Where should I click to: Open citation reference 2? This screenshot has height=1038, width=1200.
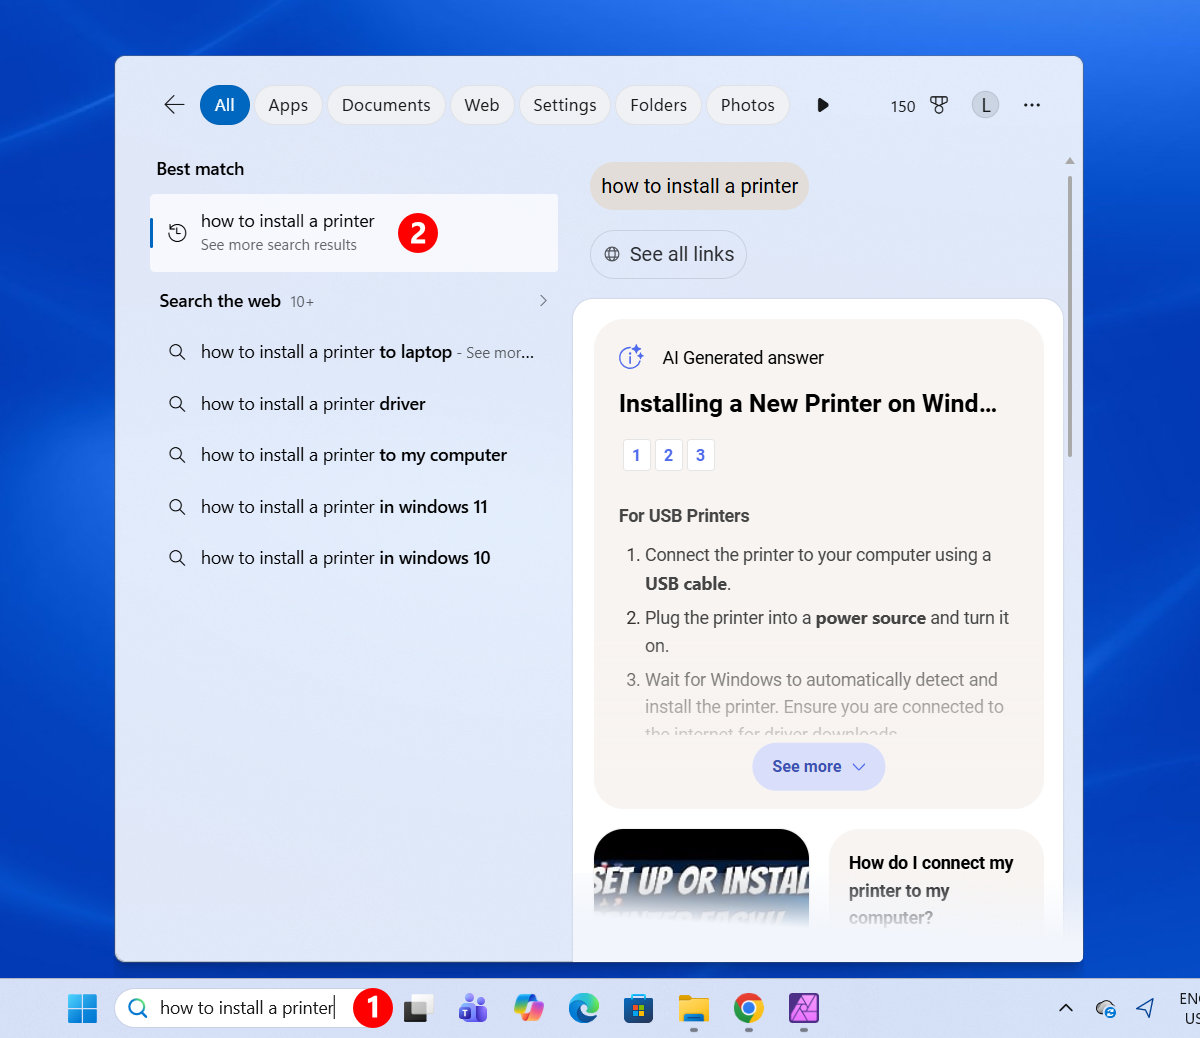(668, 455)
